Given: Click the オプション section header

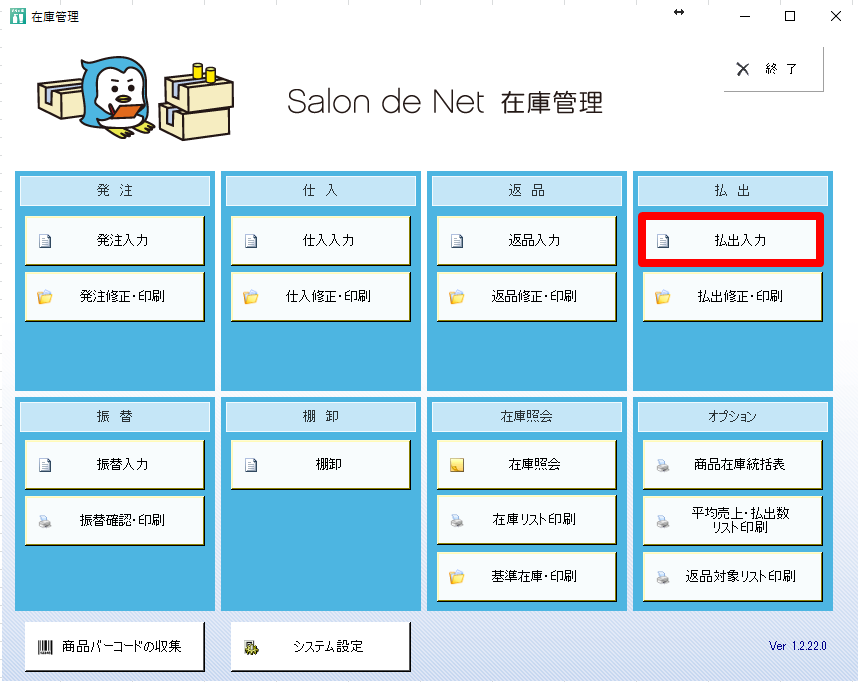Looking at the screenshot, I should pyautogui.click(x=733, y=417).
